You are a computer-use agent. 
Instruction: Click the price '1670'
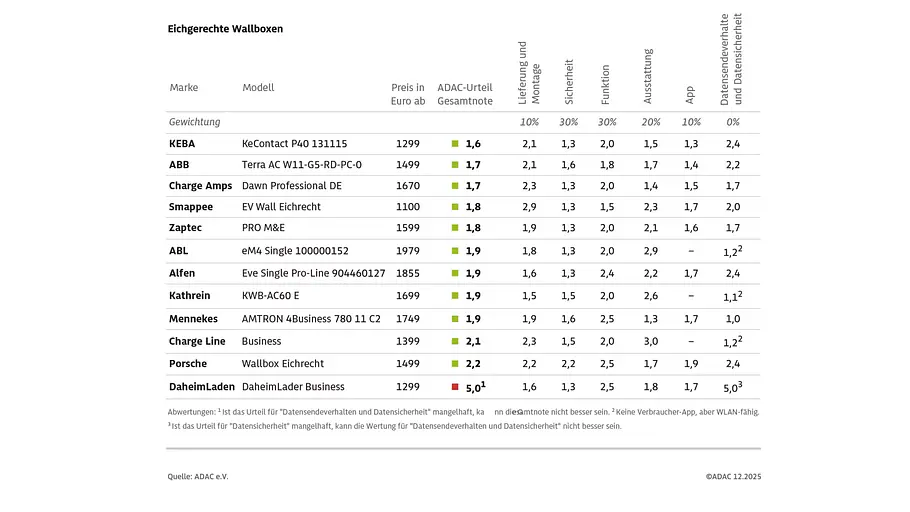pyautogui.click(x=407, y=186)
